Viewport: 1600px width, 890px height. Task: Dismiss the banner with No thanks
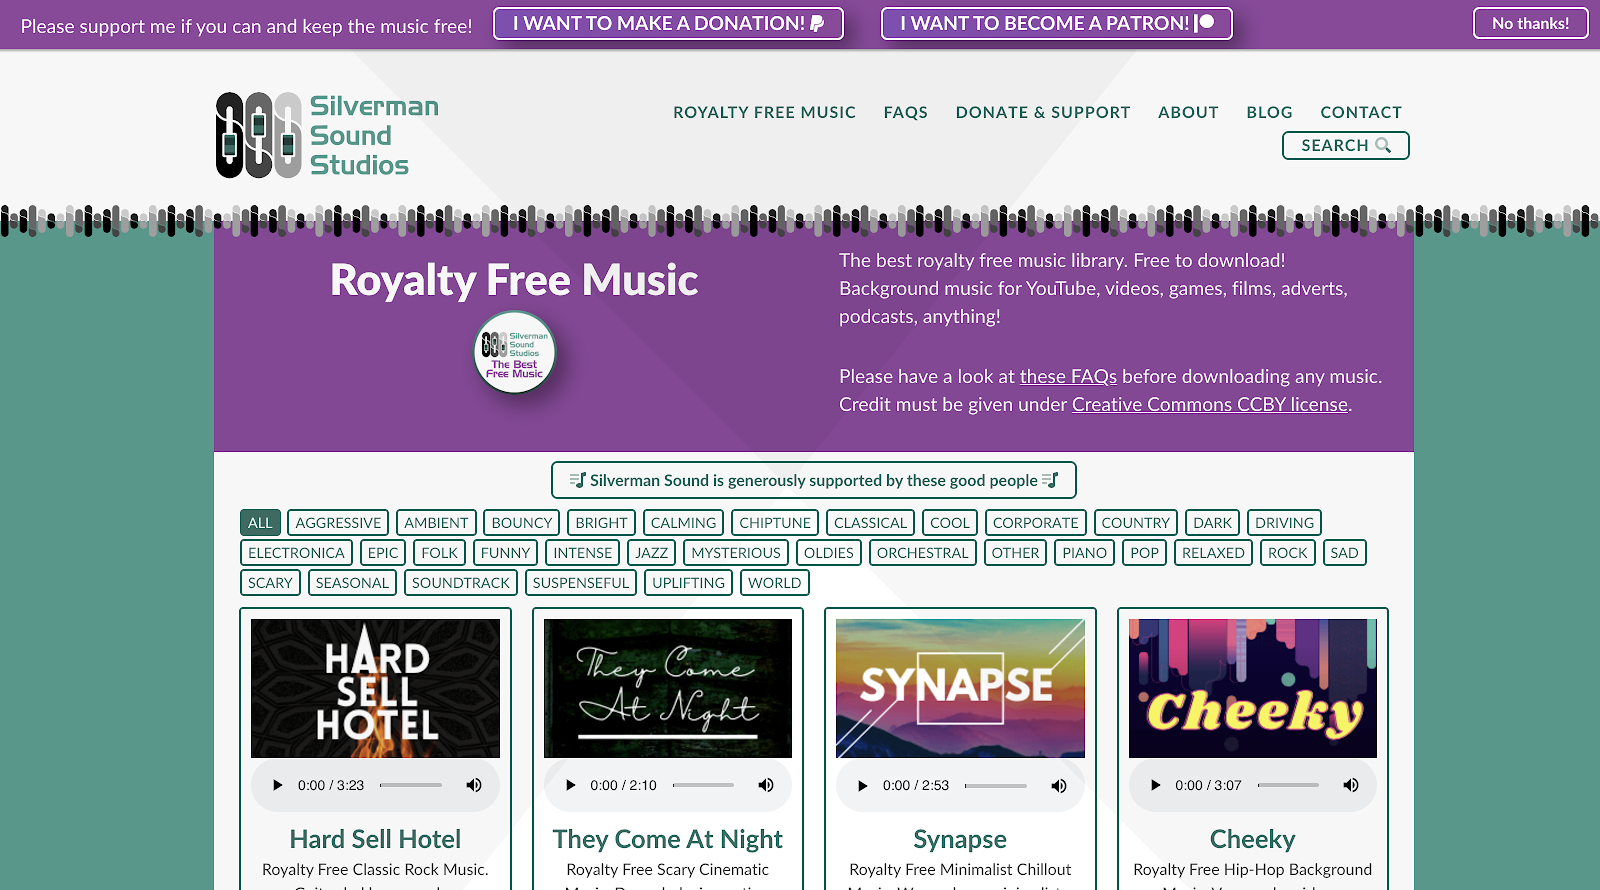[x=1530, y=23]
